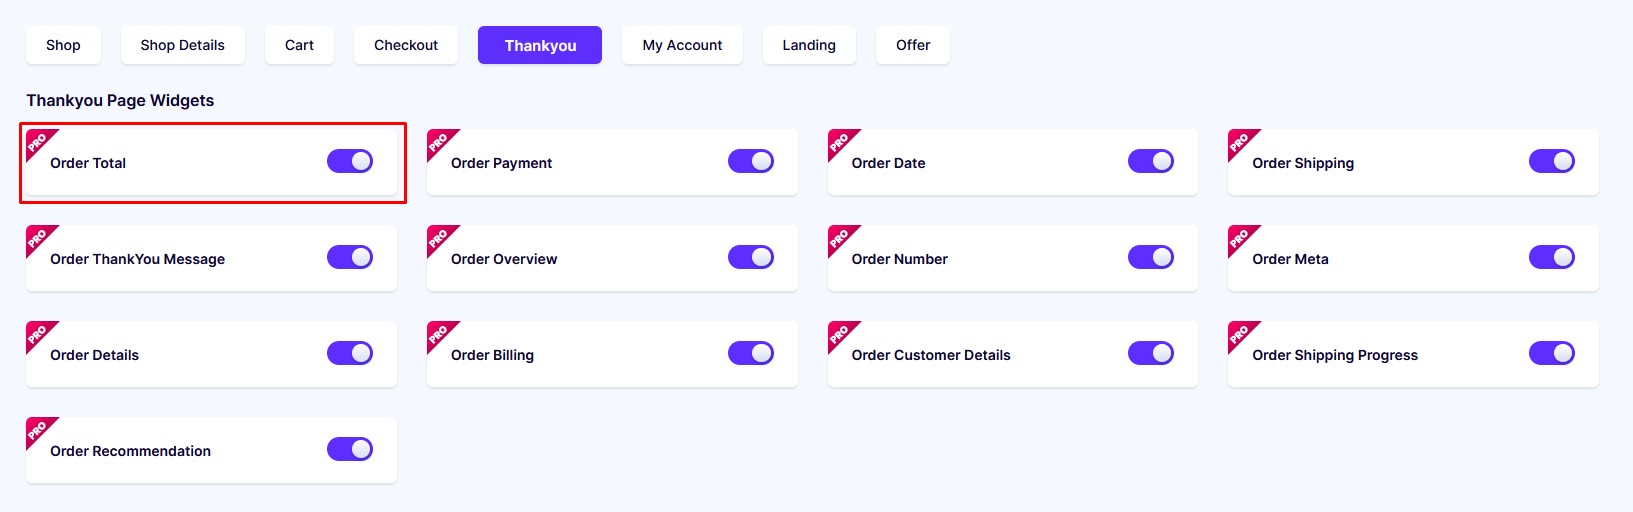Toggle off the Order Payment widget

pyautogui.click(x=751, y=161)
